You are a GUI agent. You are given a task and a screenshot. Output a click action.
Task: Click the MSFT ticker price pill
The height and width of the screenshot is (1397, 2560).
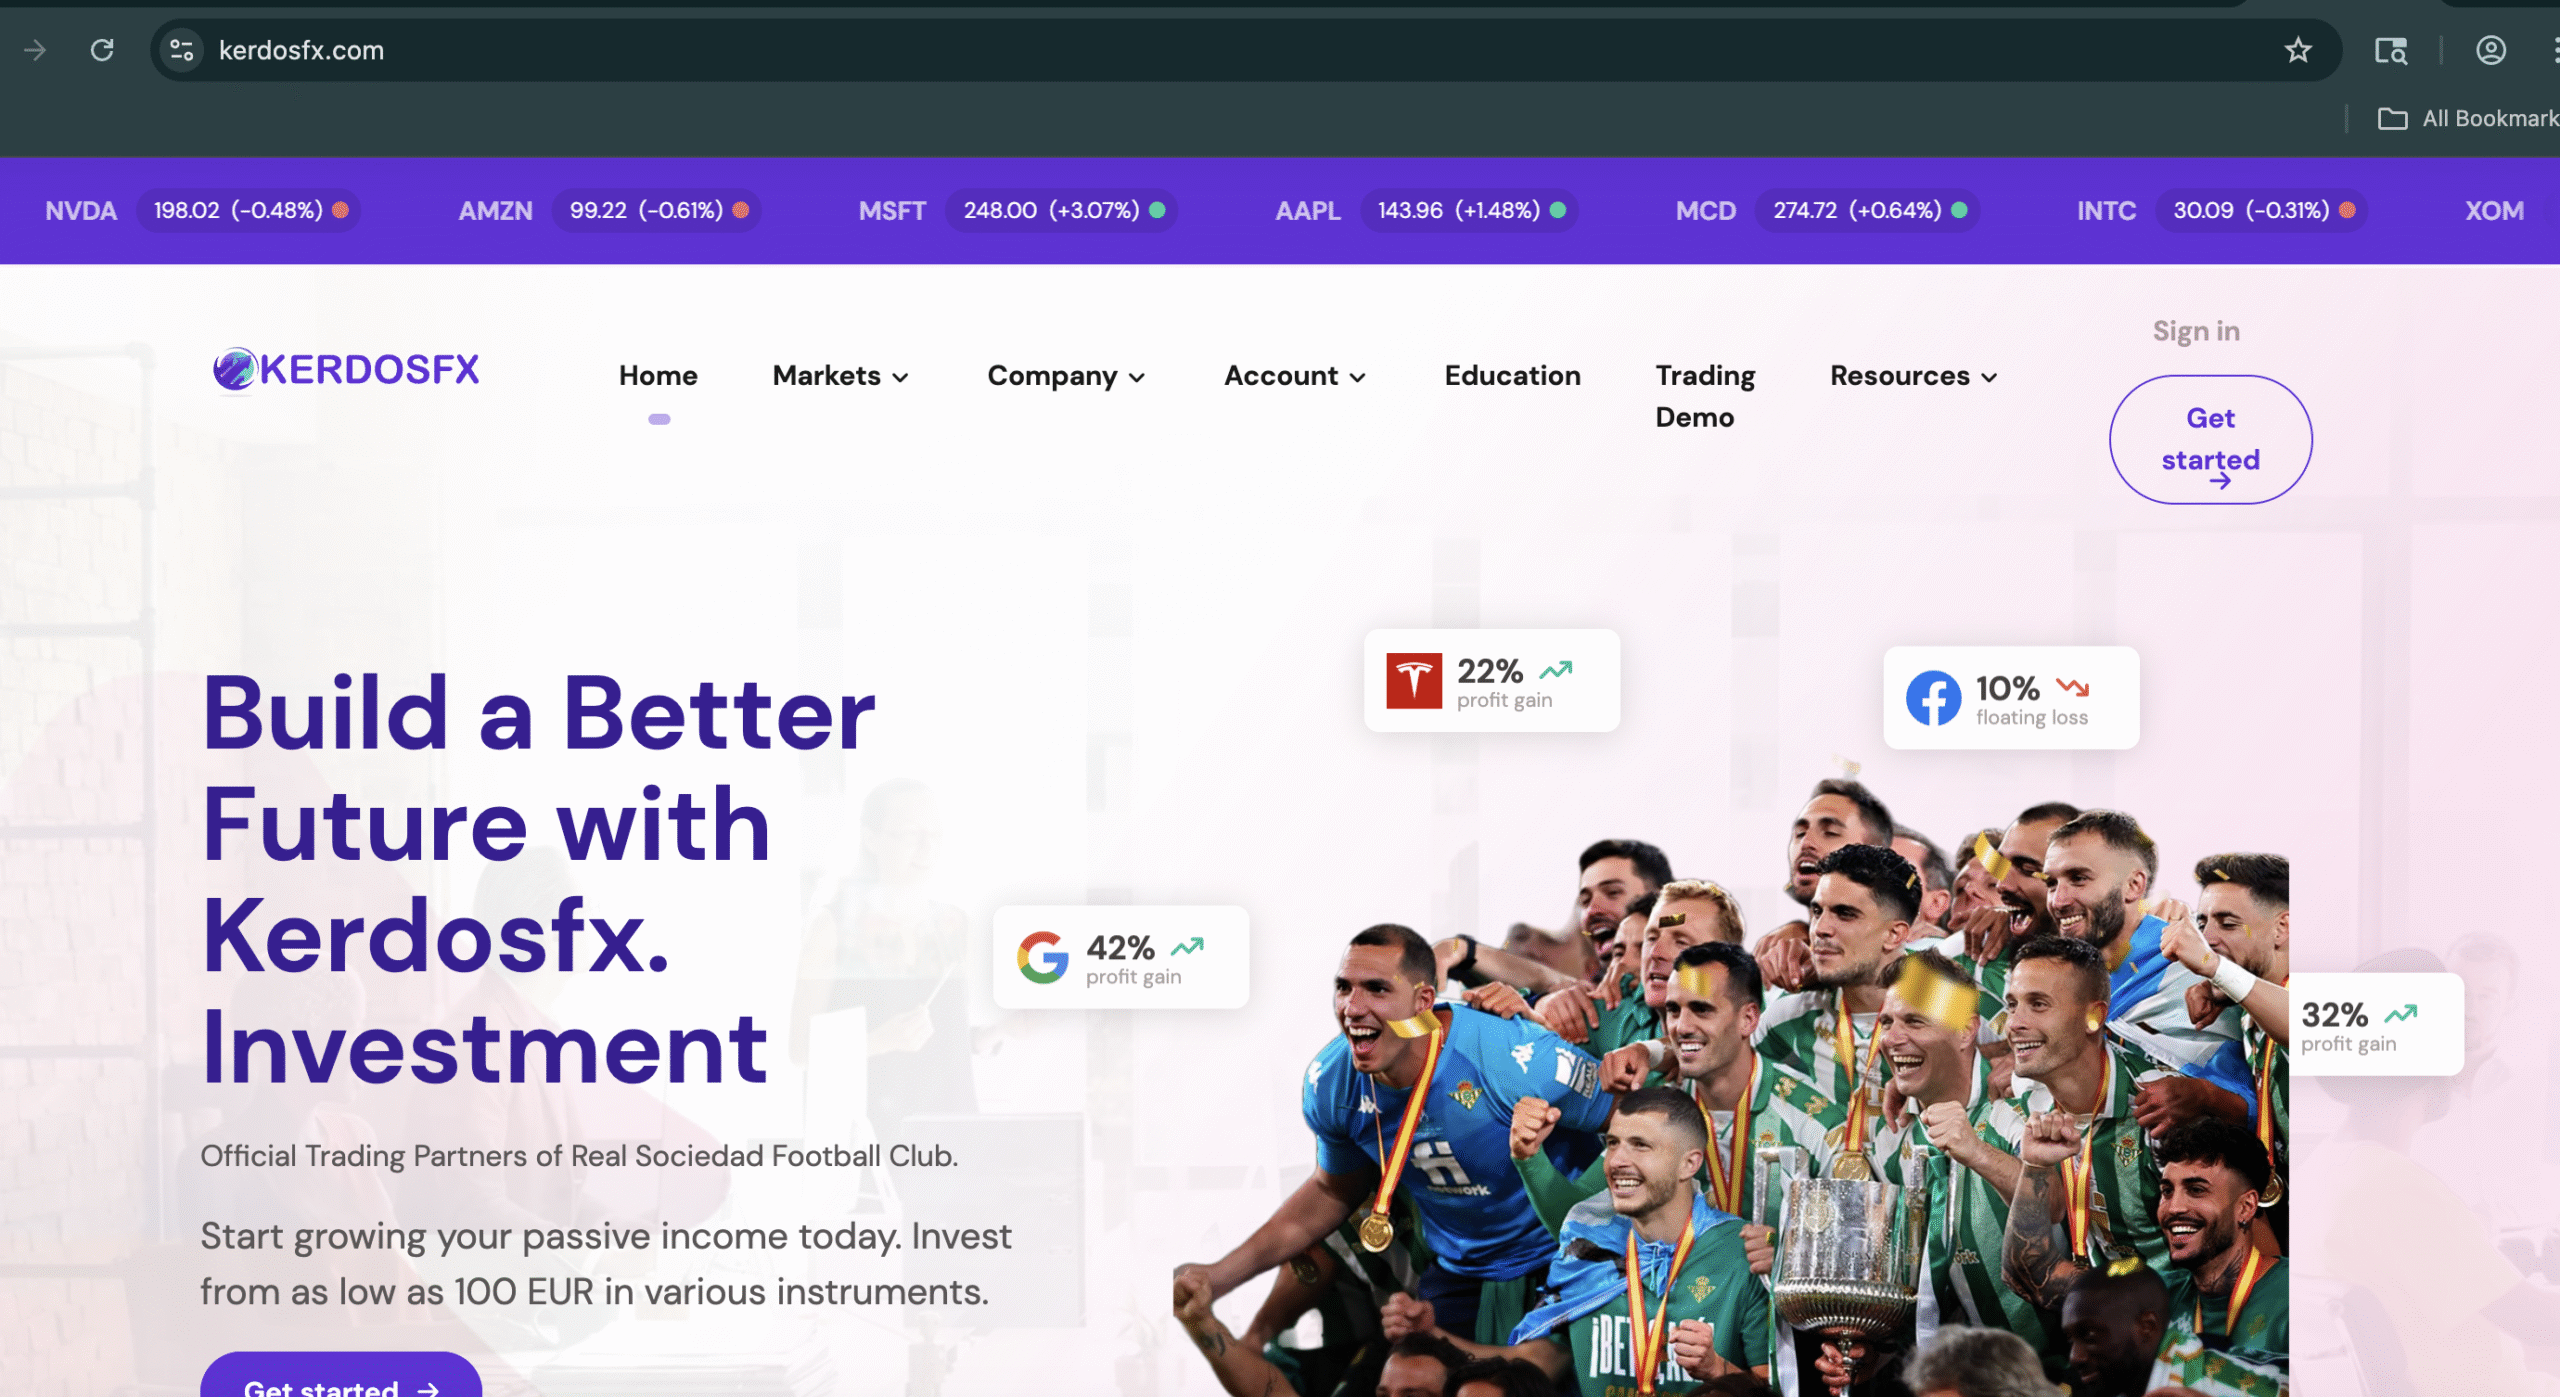tap(1062, 210)
